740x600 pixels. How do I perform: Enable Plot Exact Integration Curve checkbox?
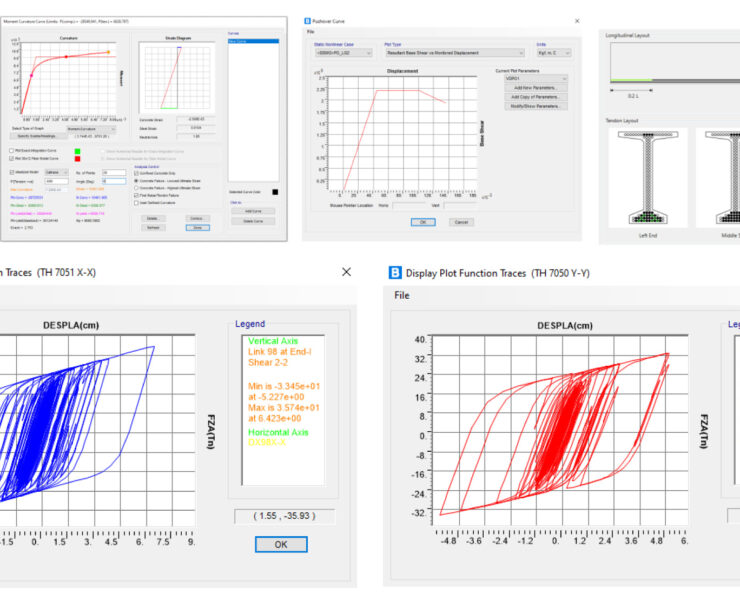(x=11, y=151)
